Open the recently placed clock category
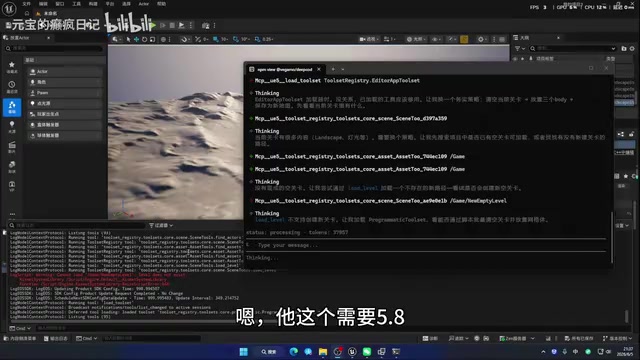This screenshot has width=640, height=360. pos(12,87)
